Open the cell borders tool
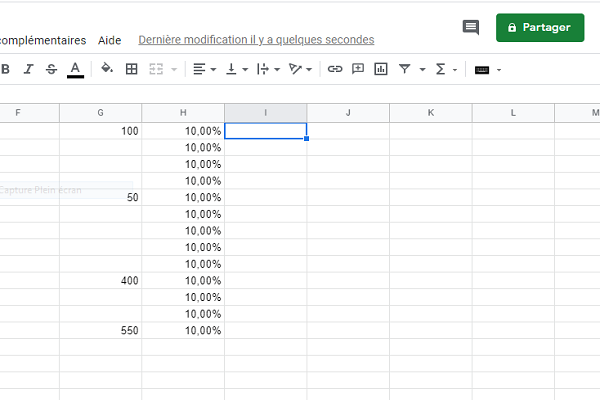The width and height of the screenshot is (600, 400). coord(131,69)
